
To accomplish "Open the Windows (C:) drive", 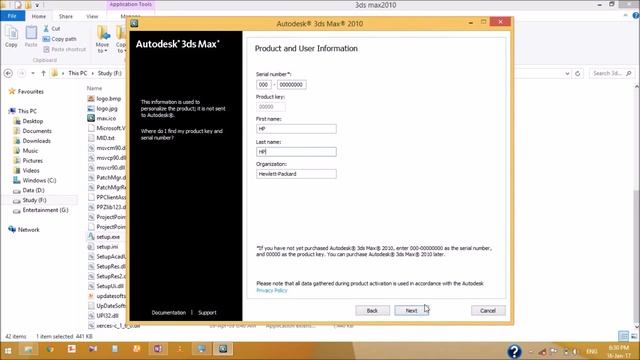I will click(x=39, y=180).
